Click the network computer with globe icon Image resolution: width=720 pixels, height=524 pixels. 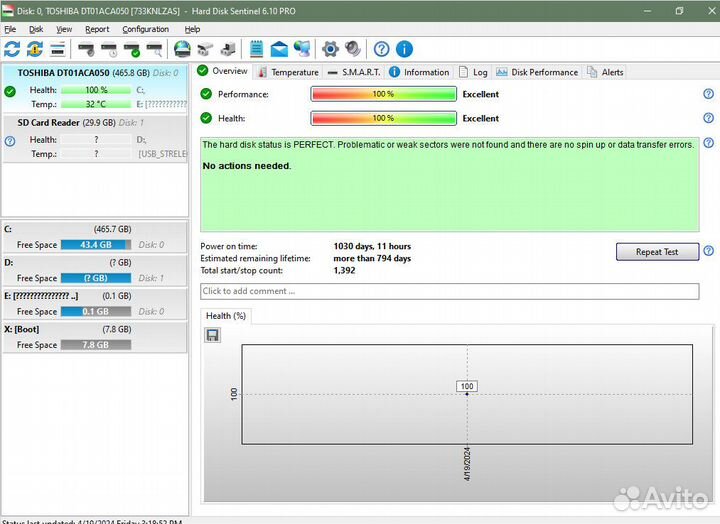(302, 49)
